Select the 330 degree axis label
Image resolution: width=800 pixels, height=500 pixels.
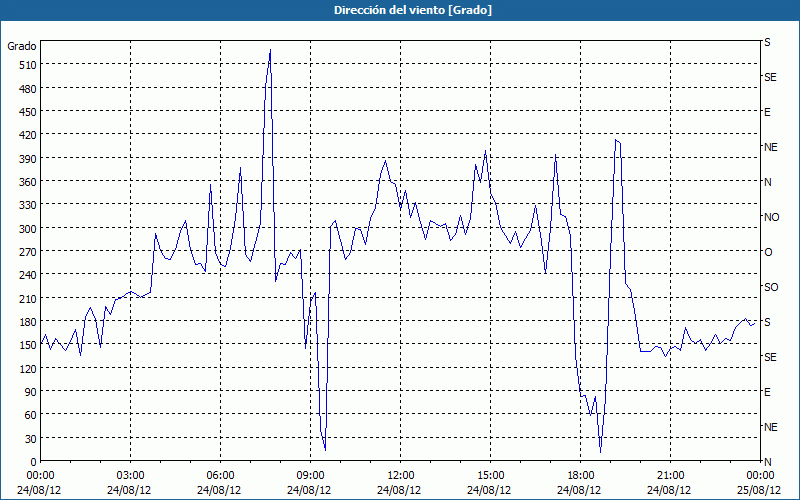point(28,205)
